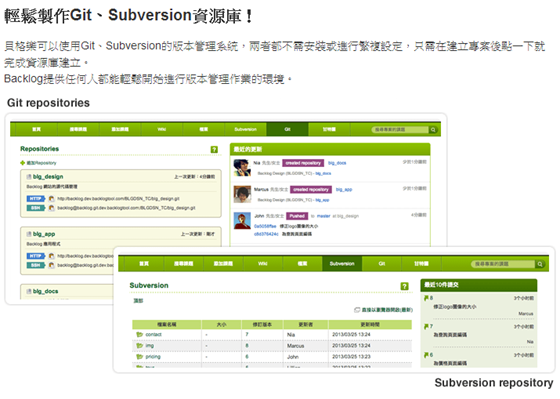Open the tab right of Git in Git window

coord(329,129)
